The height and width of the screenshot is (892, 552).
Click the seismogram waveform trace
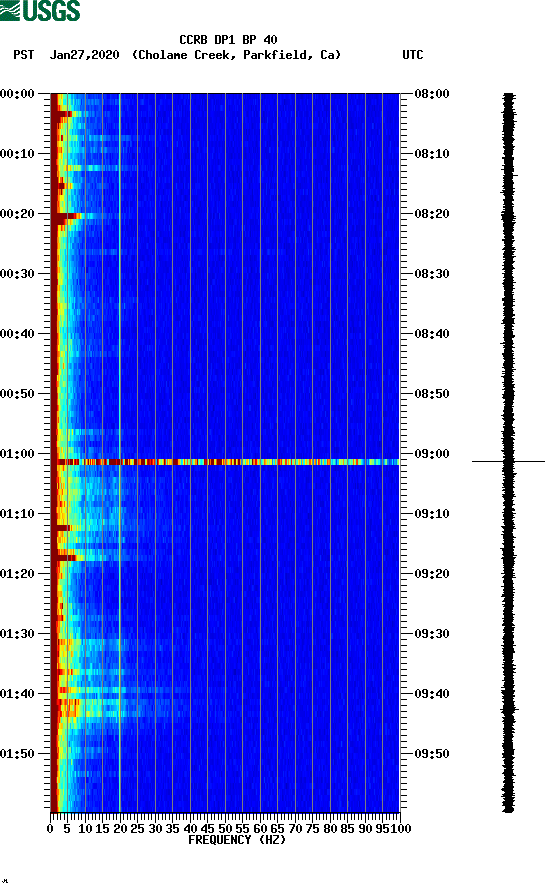click(508, 453)
